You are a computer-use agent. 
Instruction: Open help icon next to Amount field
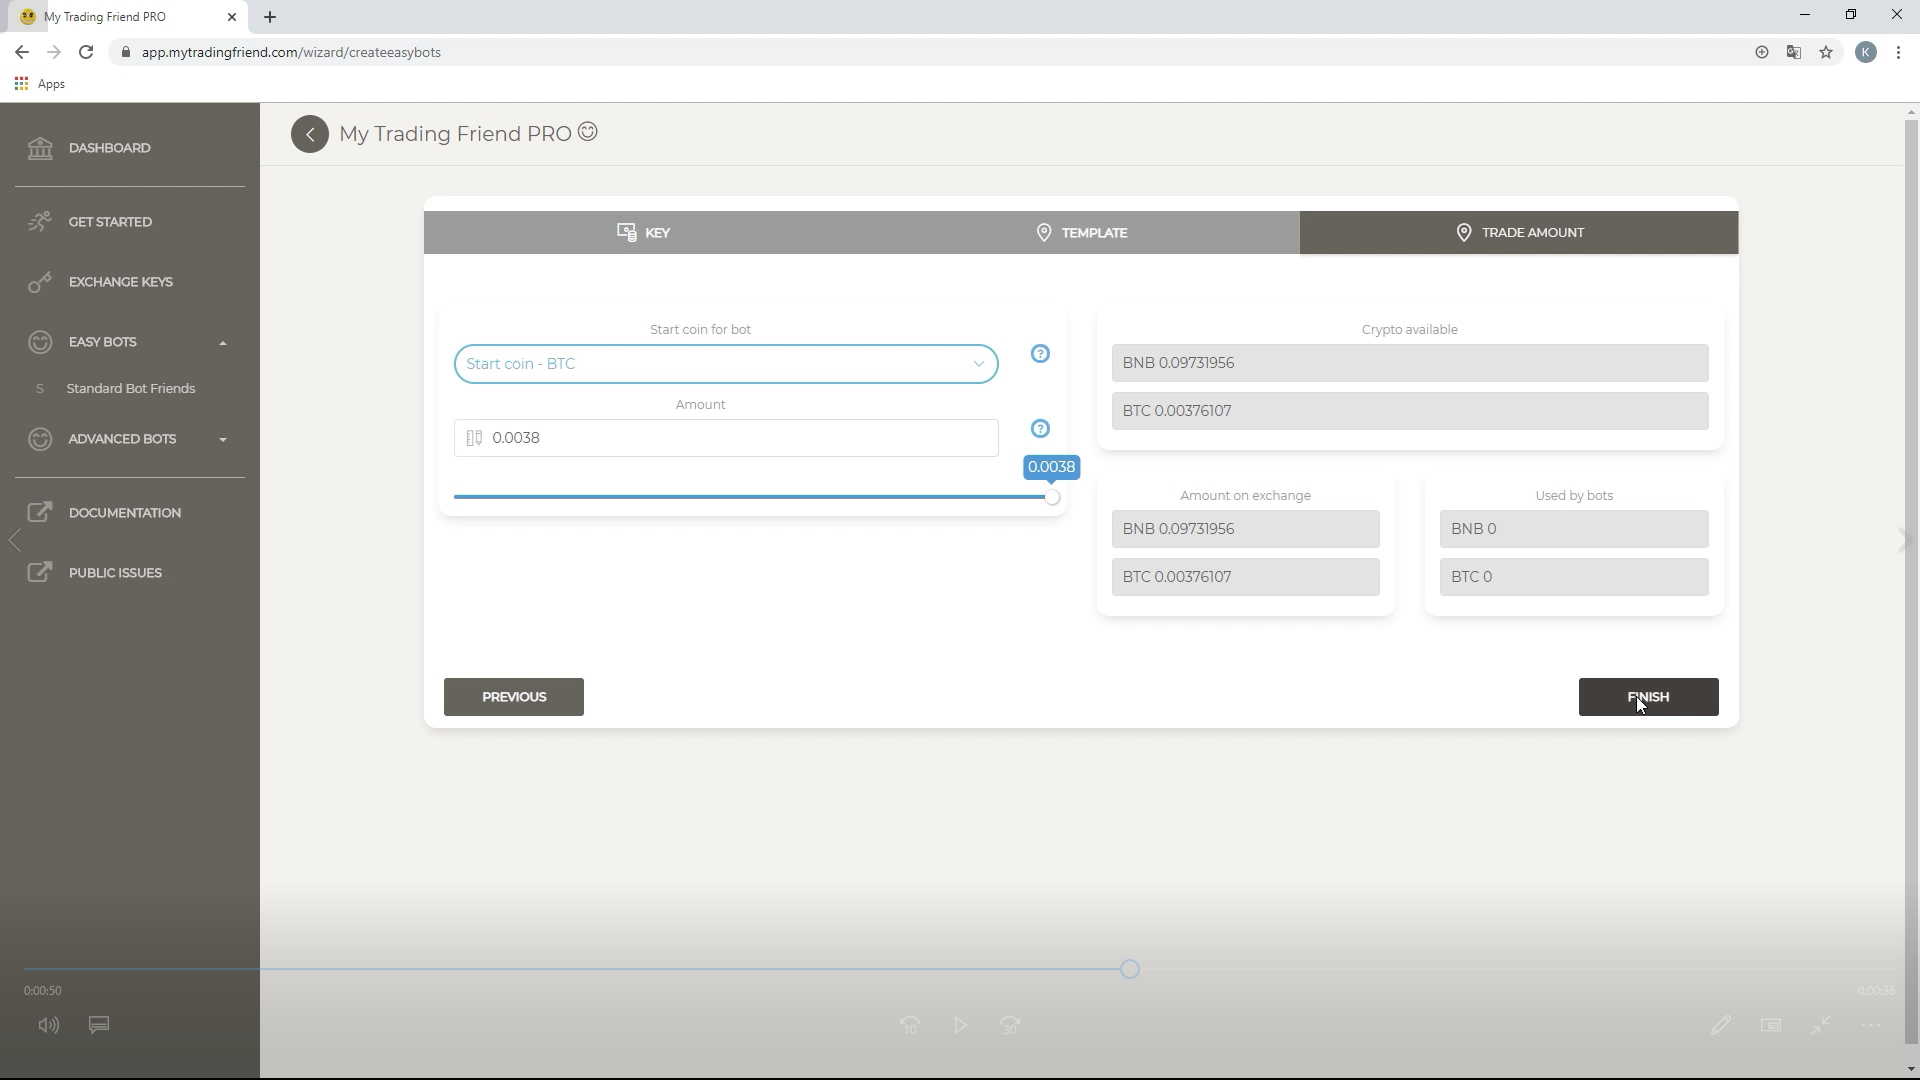click(1040, 429)
